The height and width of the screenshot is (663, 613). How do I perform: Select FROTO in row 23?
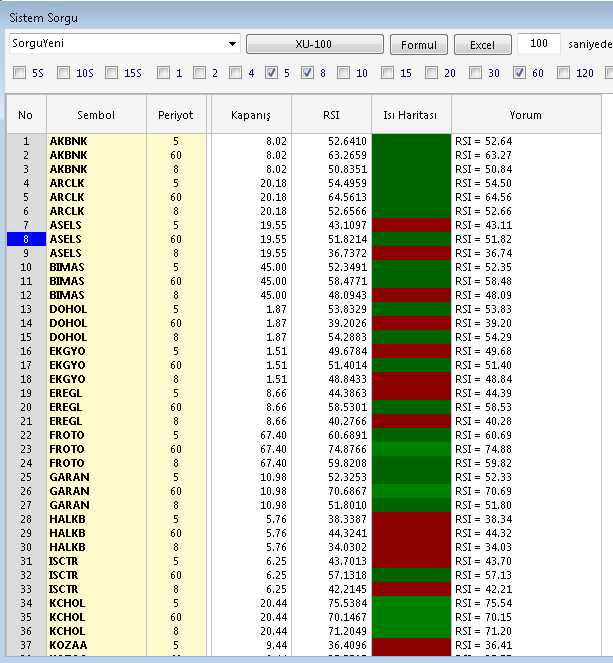coord(67,449)
